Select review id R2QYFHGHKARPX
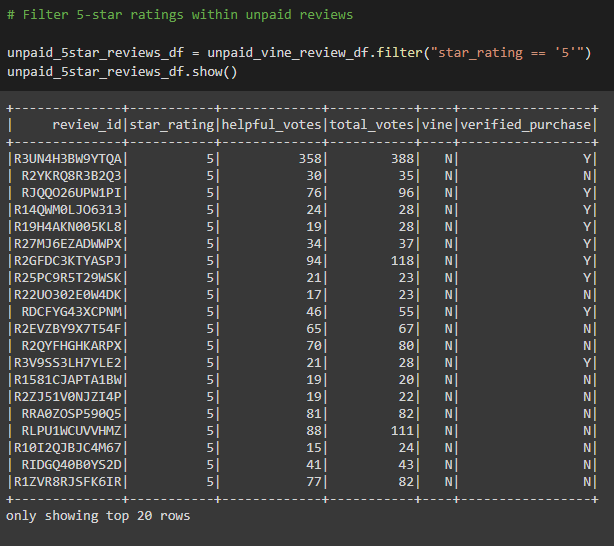The height and width of the screenshot is (546, 614). coord(72,346)
